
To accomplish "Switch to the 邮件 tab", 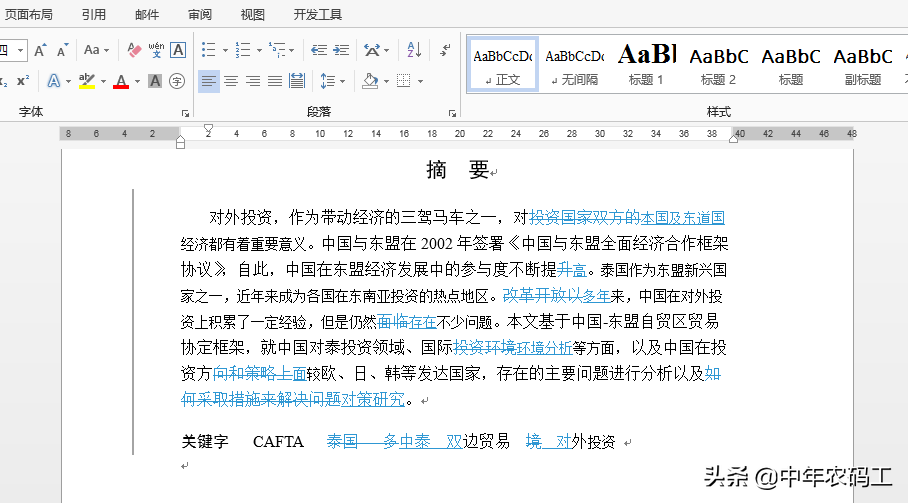I will 147,14.
